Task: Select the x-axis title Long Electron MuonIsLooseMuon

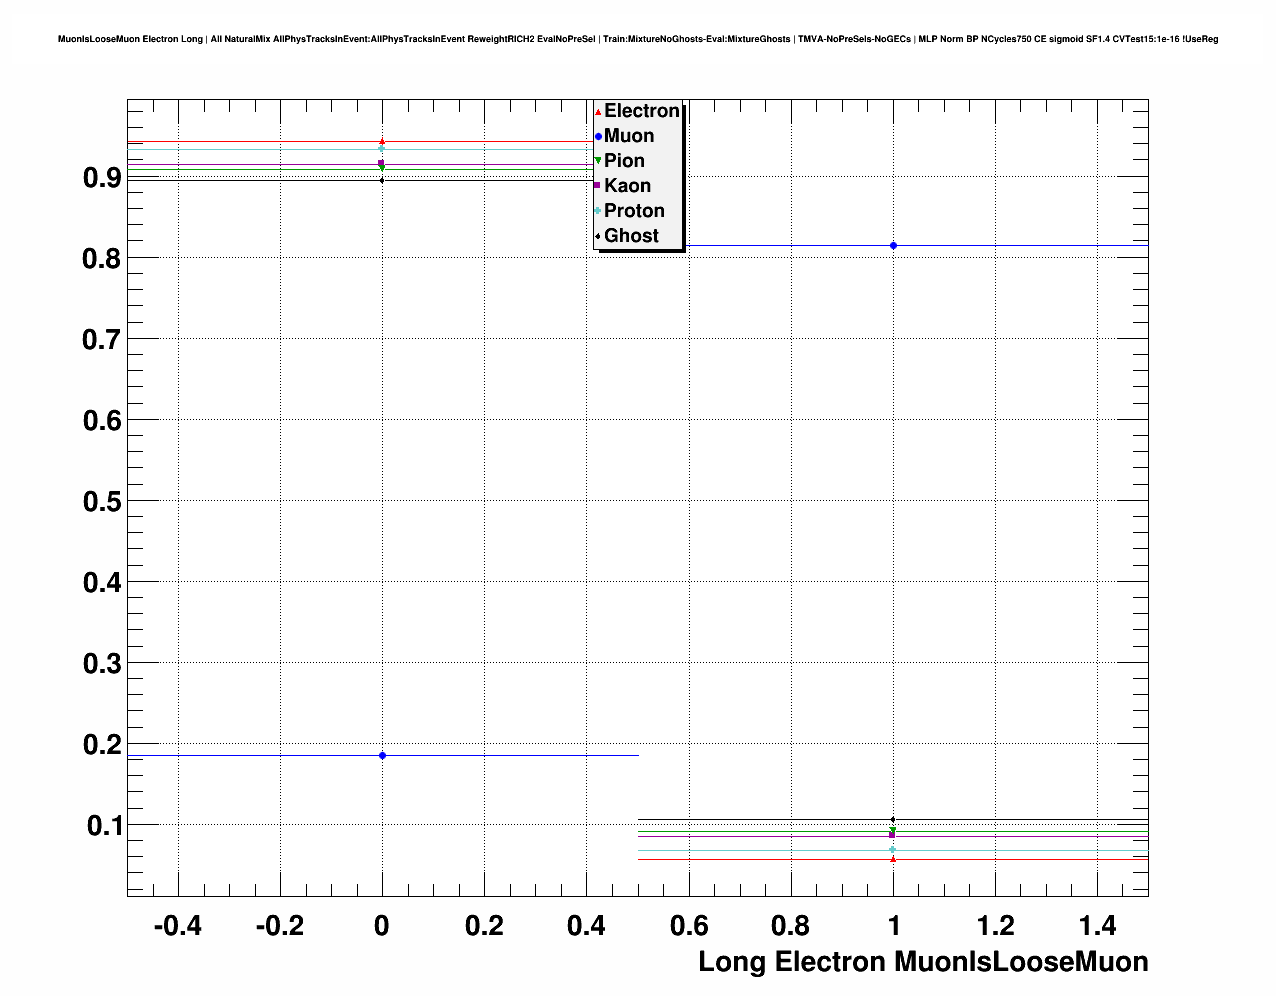Action: [x=922, y=962]
